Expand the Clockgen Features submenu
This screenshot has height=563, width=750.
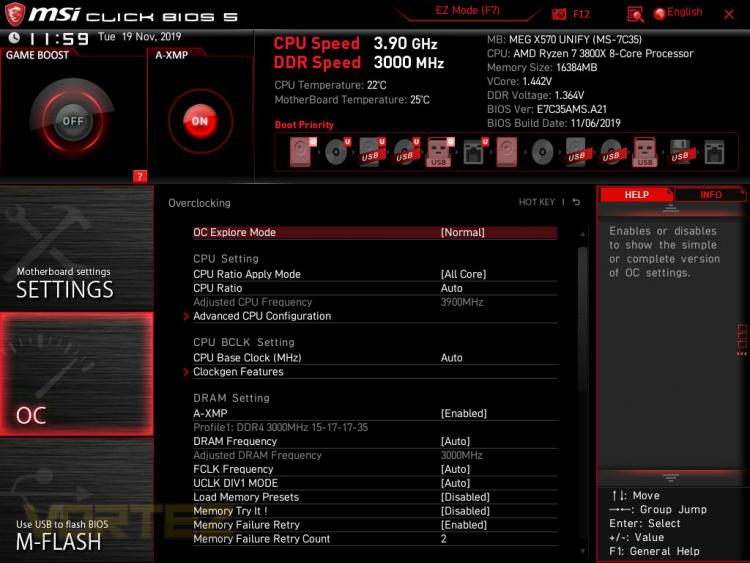pos(238,372)
